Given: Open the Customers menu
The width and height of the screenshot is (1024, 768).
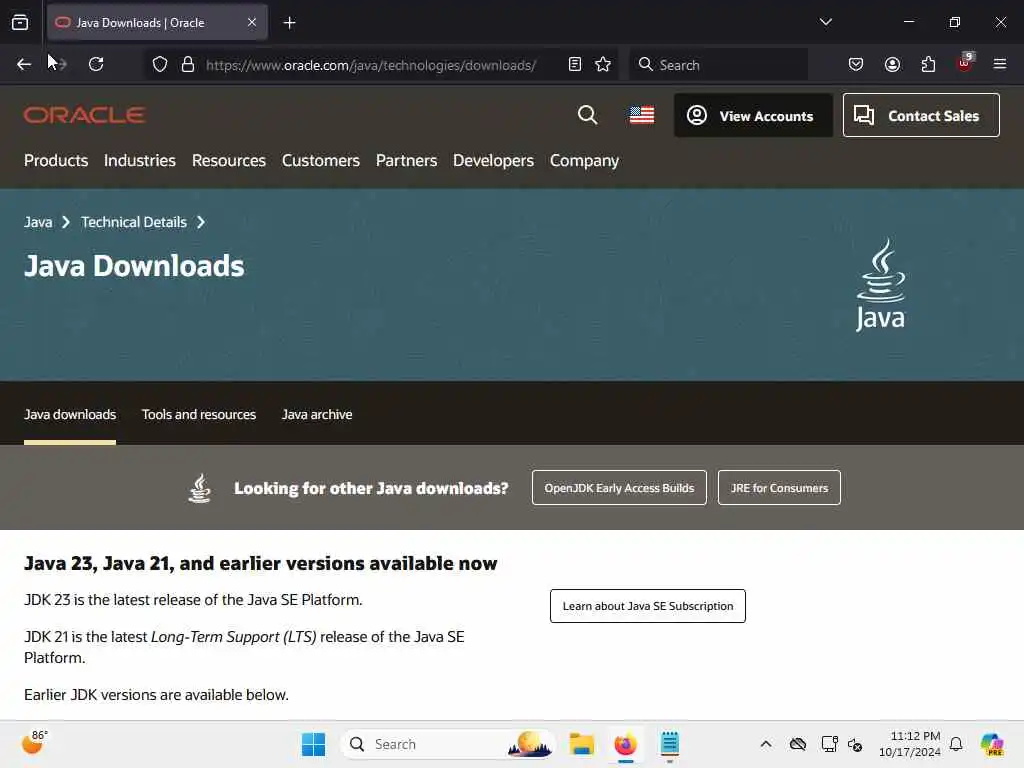Looking at the screenshot, I should point(321,161).
